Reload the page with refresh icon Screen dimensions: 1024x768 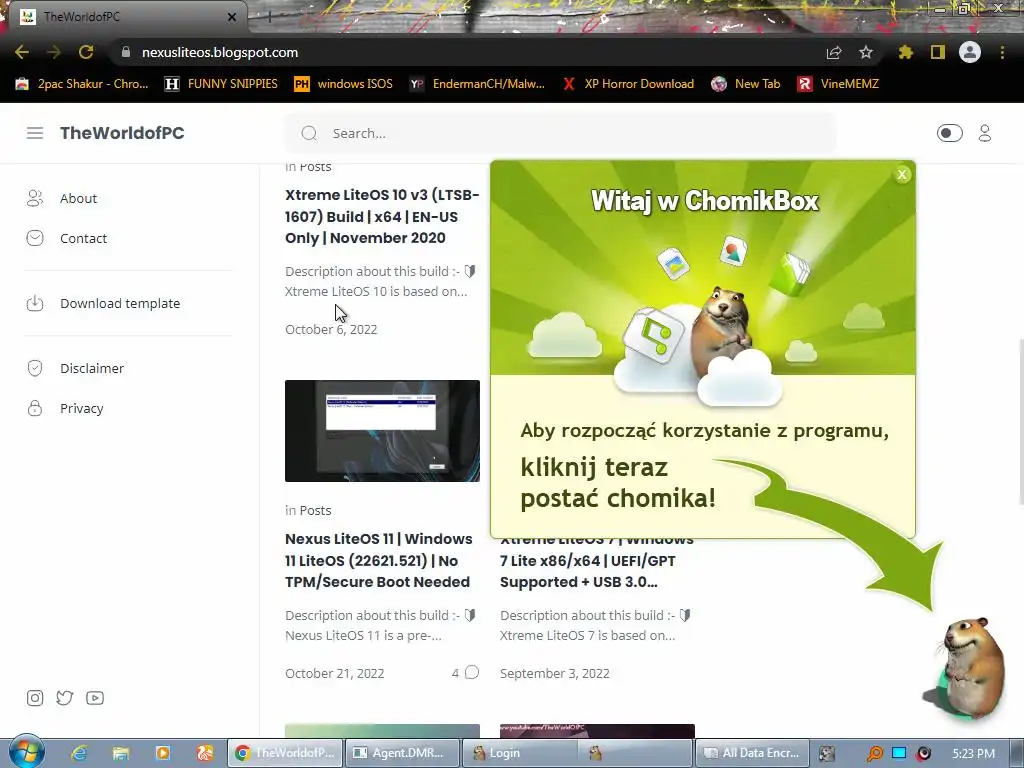86,52
